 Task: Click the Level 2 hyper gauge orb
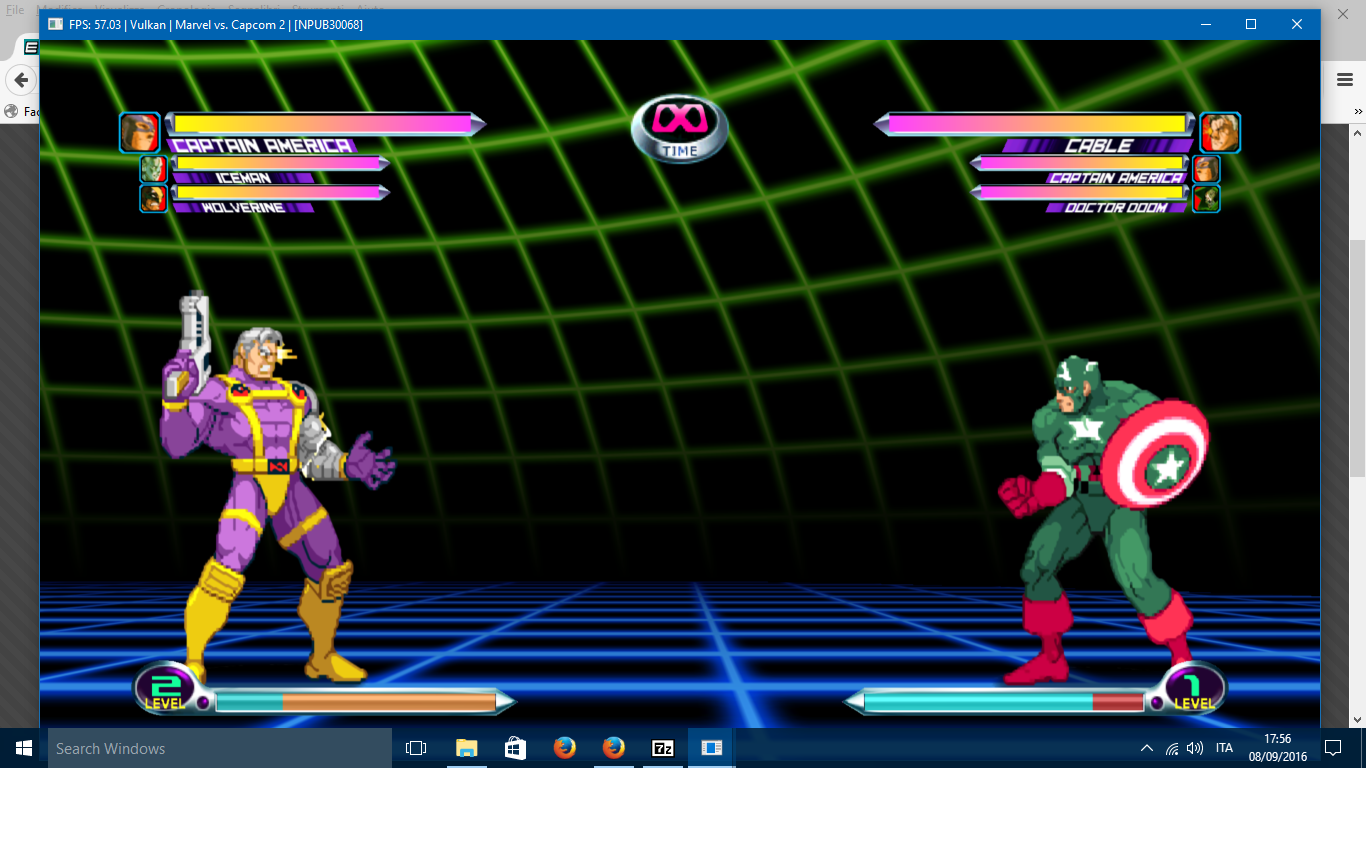(x=166, y=688)
